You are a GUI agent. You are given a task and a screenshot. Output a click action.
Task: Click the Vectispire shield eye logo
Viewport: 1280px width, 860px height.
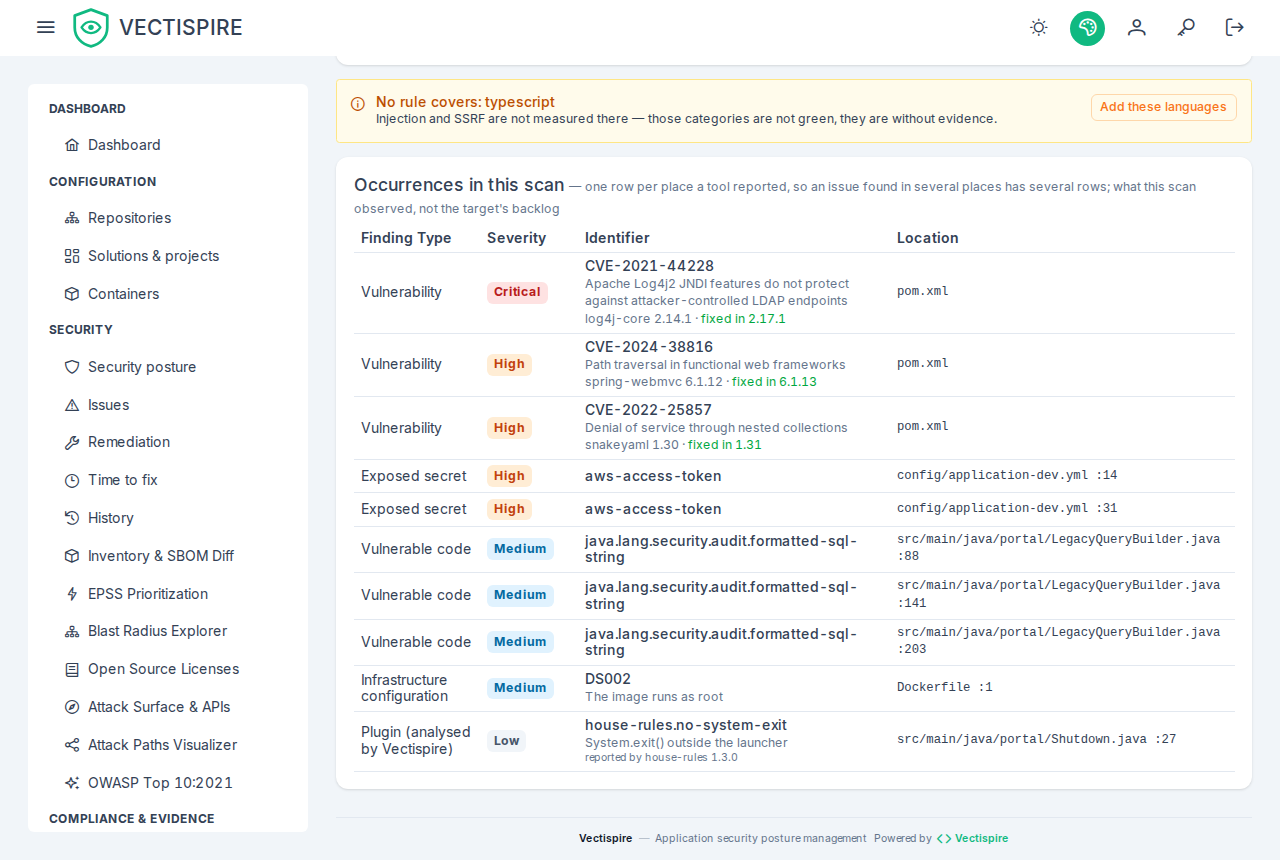click(x=91, y=28)
